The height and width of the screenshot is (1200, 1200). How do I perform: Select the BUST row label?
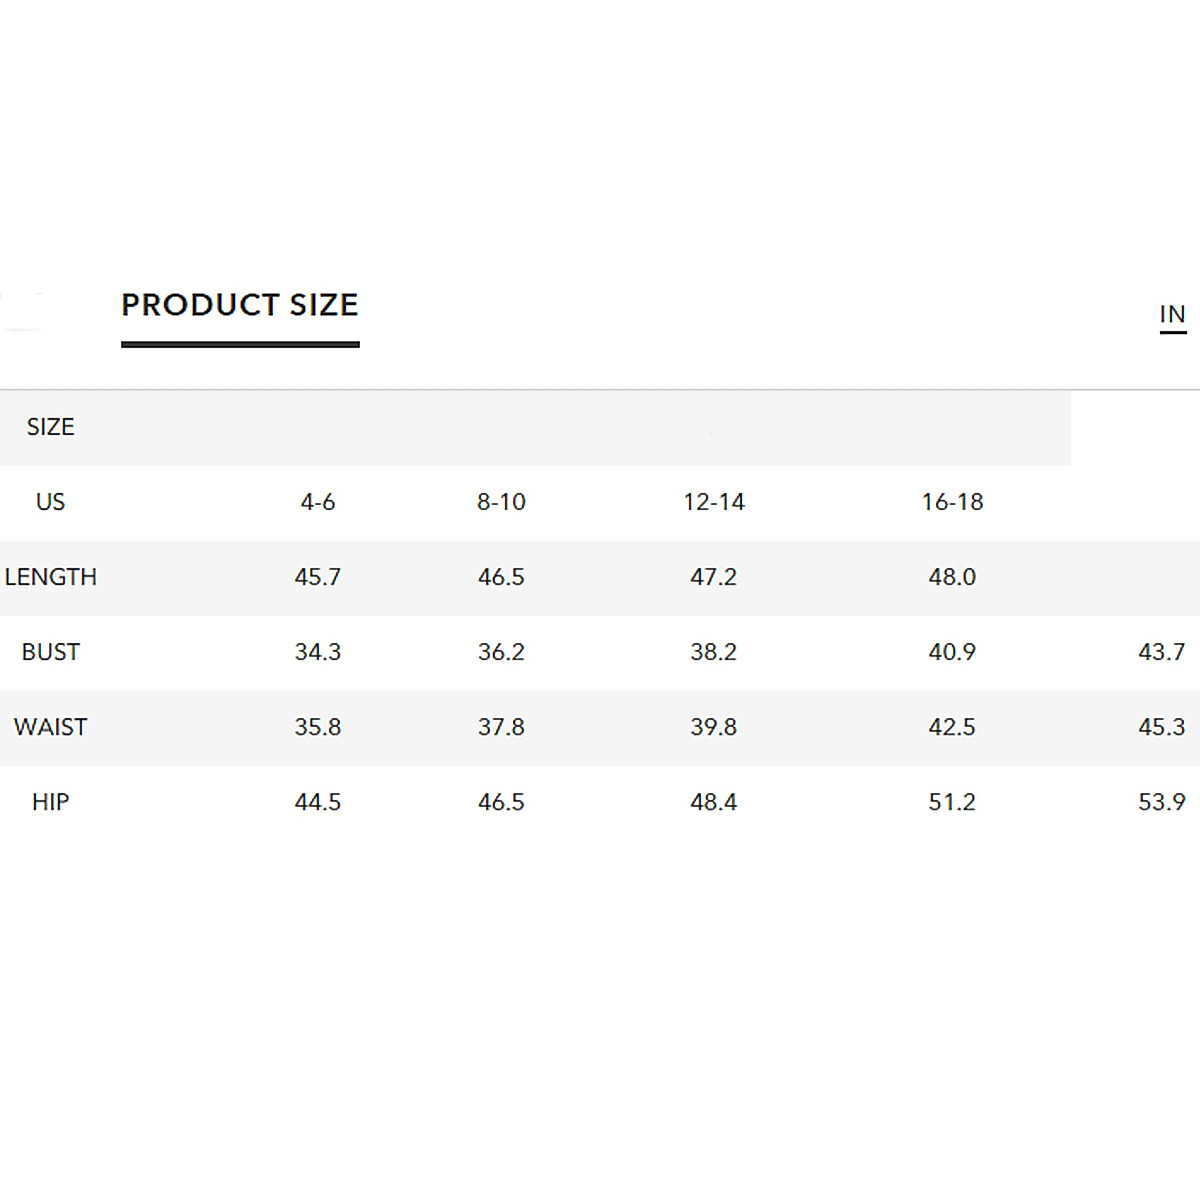pyautogui.click(x=50, y=652)
